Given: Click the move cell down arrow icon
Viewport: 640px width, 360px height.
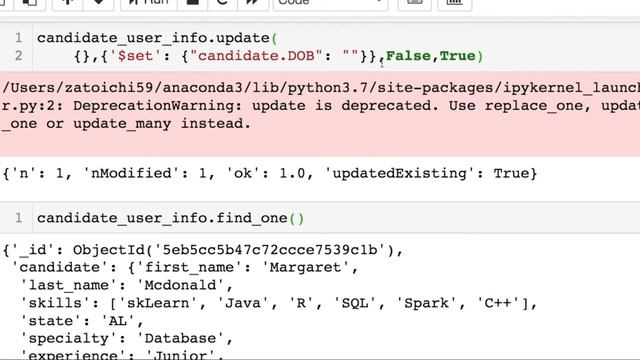Looking at the screenshot, I should coord(98,2).
